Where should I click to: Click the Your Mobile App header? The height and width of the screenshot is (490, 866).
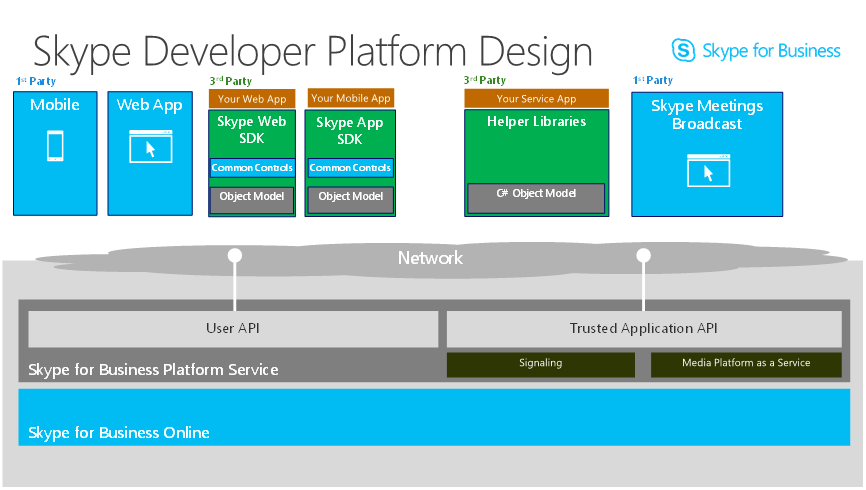[x=351, y=98]
